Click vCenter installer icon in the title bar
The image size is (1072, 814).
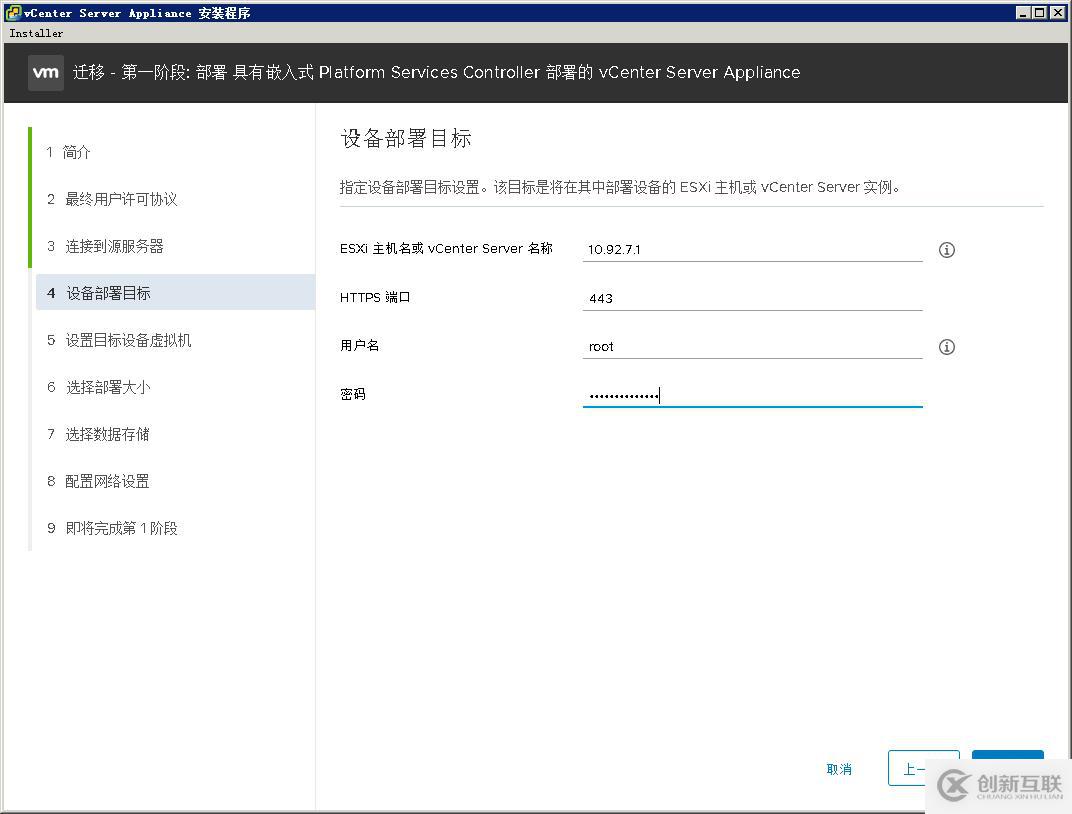(x=13, y=12)
